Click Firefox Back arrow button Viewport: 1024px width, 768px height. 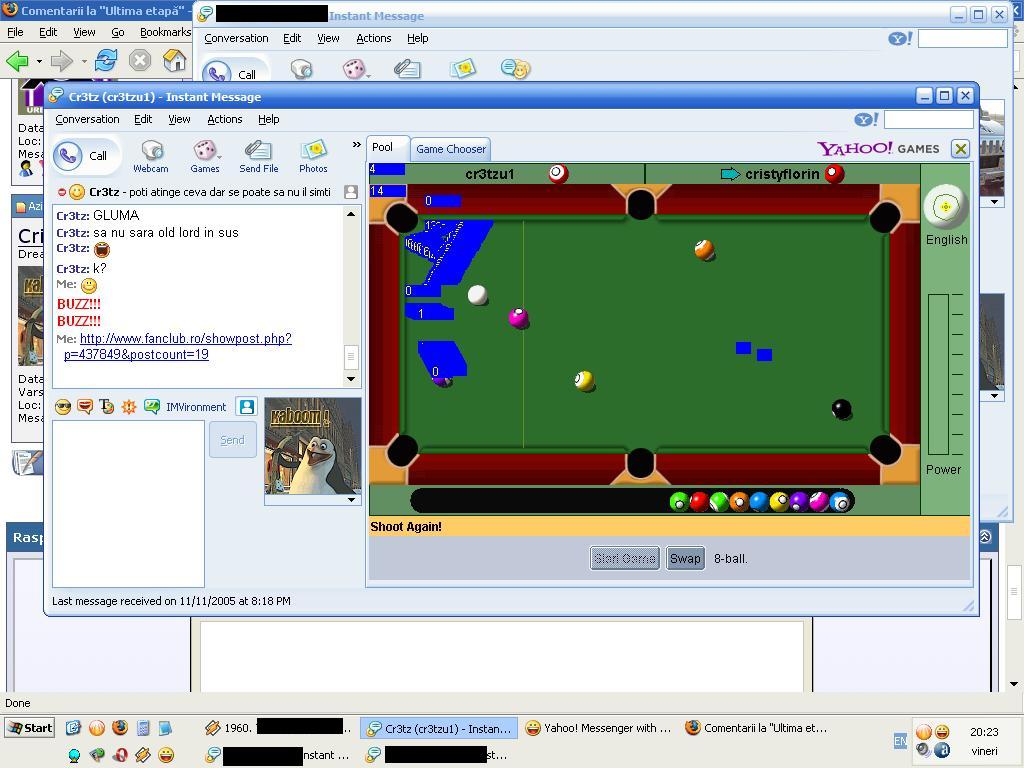17,61
